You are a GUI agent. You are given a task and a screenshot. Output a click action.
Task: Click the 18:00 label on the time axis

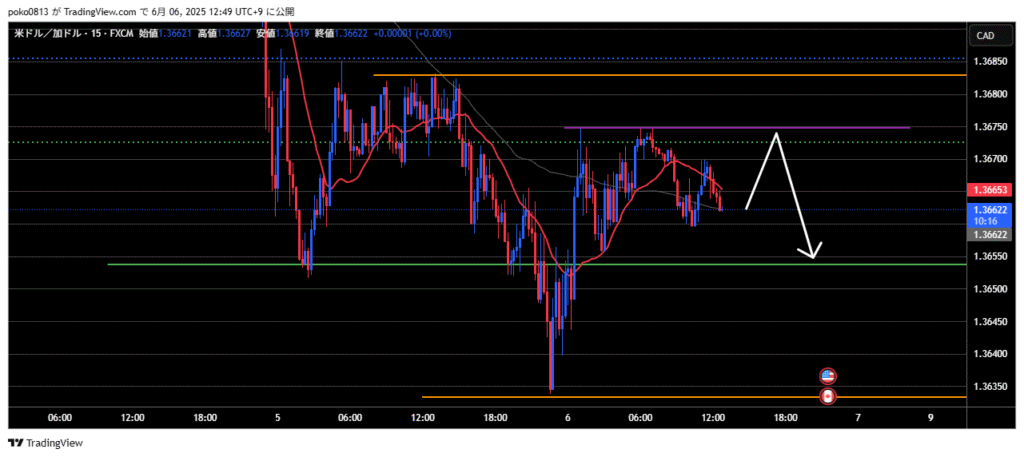204,417
